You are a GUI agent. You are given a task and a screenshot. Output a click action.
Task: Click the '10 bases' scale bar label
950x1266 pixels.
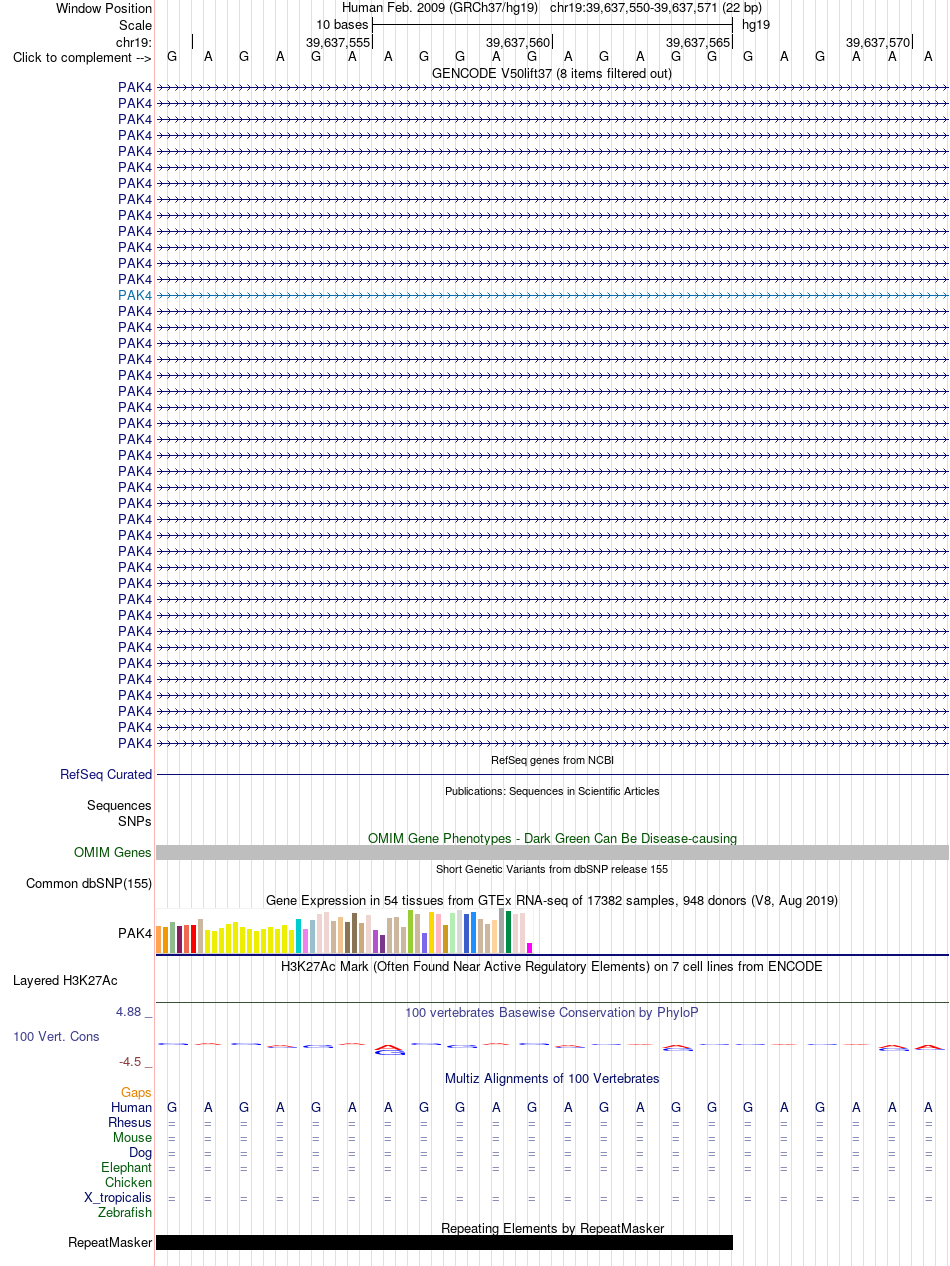click(342, 24)
